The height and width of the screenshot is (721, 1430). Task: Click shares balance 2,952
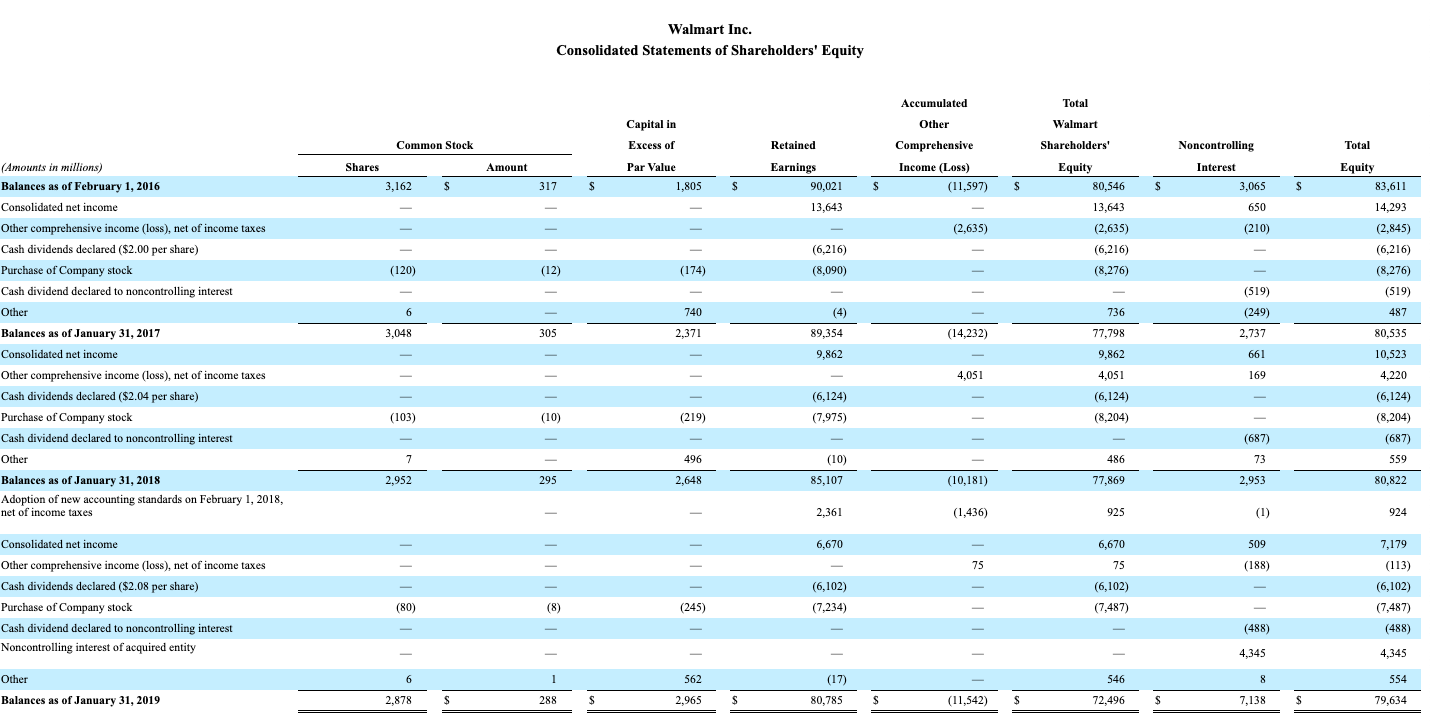pyautogui.click(x=397, y=480)
